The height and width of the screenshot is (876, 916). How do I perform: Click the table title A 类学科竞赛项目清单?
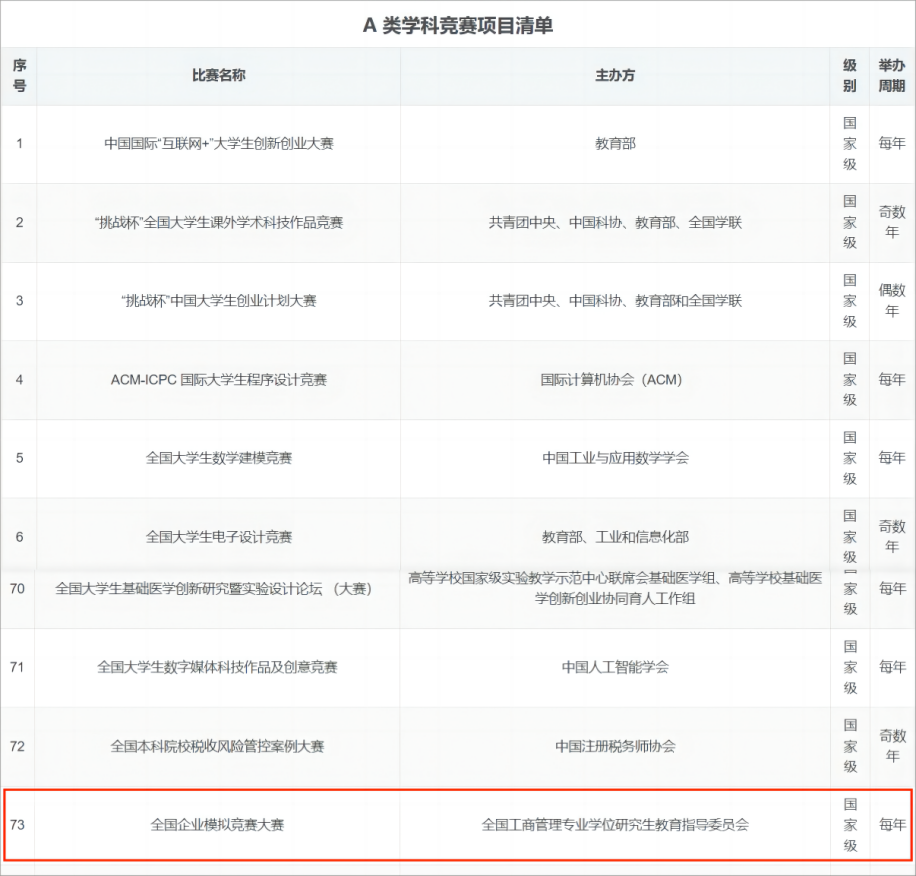pos(458,26)
